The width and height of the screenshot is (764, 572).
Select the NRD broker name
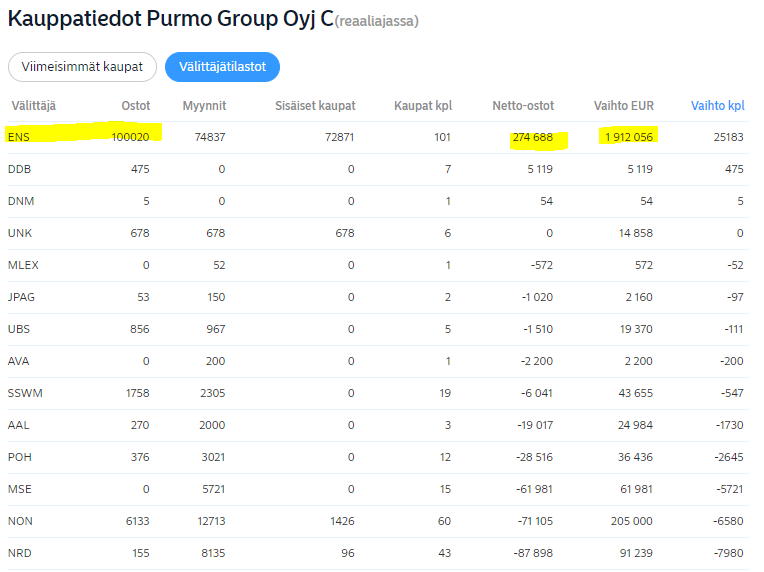(20, 553)
